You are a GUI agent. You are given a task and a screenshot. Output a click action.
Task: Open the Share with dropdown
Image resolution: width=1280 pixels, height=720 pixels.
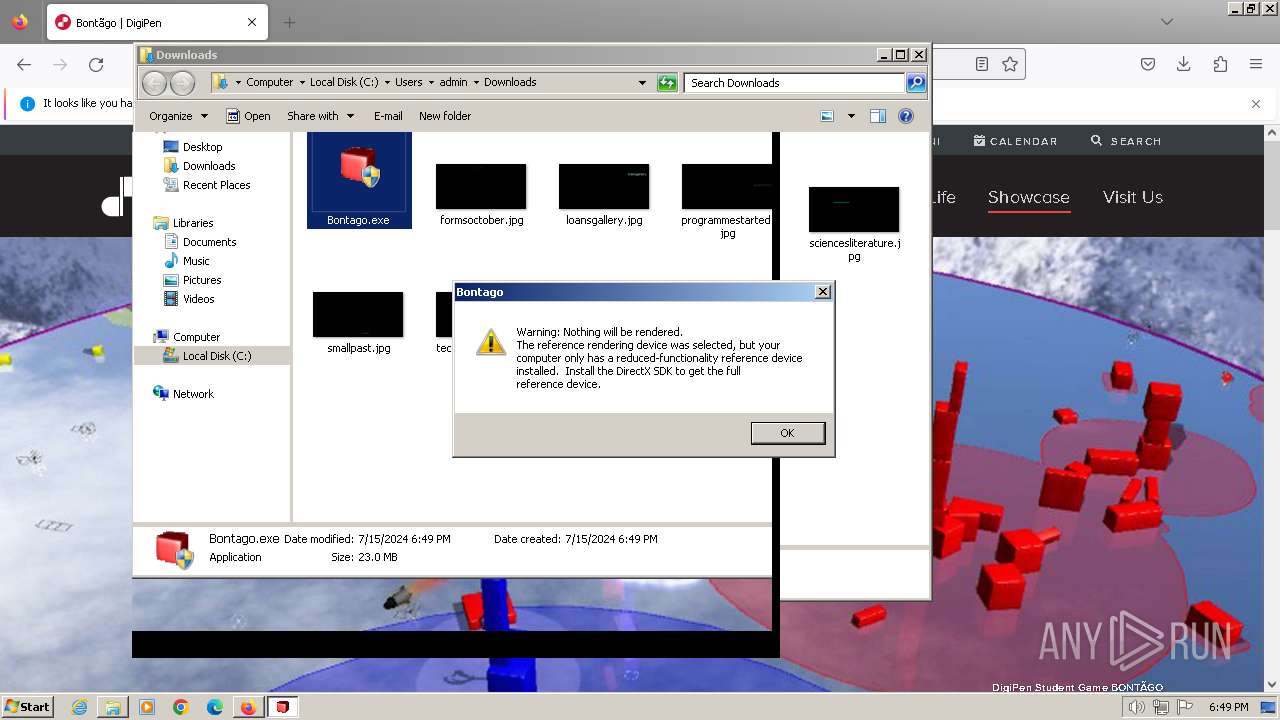pyautogui.click(x=320, y=116)
